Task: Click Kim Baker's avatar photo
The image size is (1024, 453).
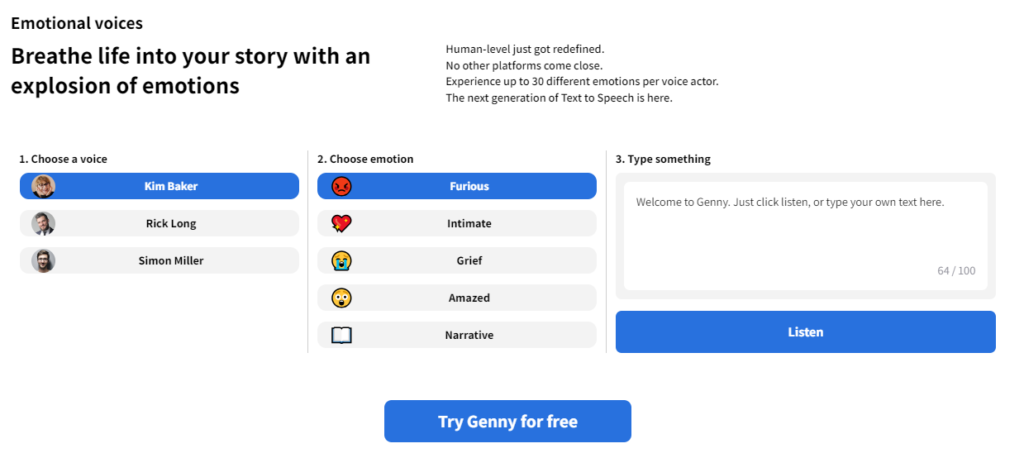Action: 43,186
